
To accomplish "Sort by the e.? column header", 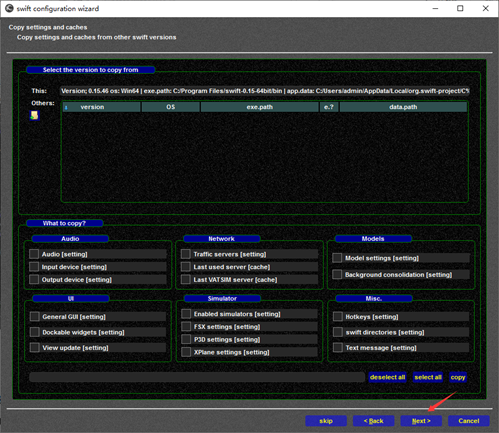I will [x=329, y=107].
